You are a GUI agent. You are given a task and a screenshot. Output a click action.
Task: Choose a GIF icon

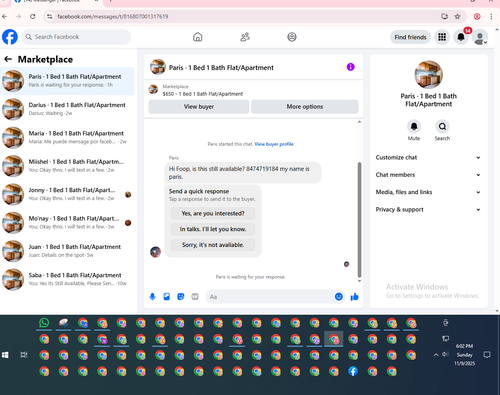(195, 297)
